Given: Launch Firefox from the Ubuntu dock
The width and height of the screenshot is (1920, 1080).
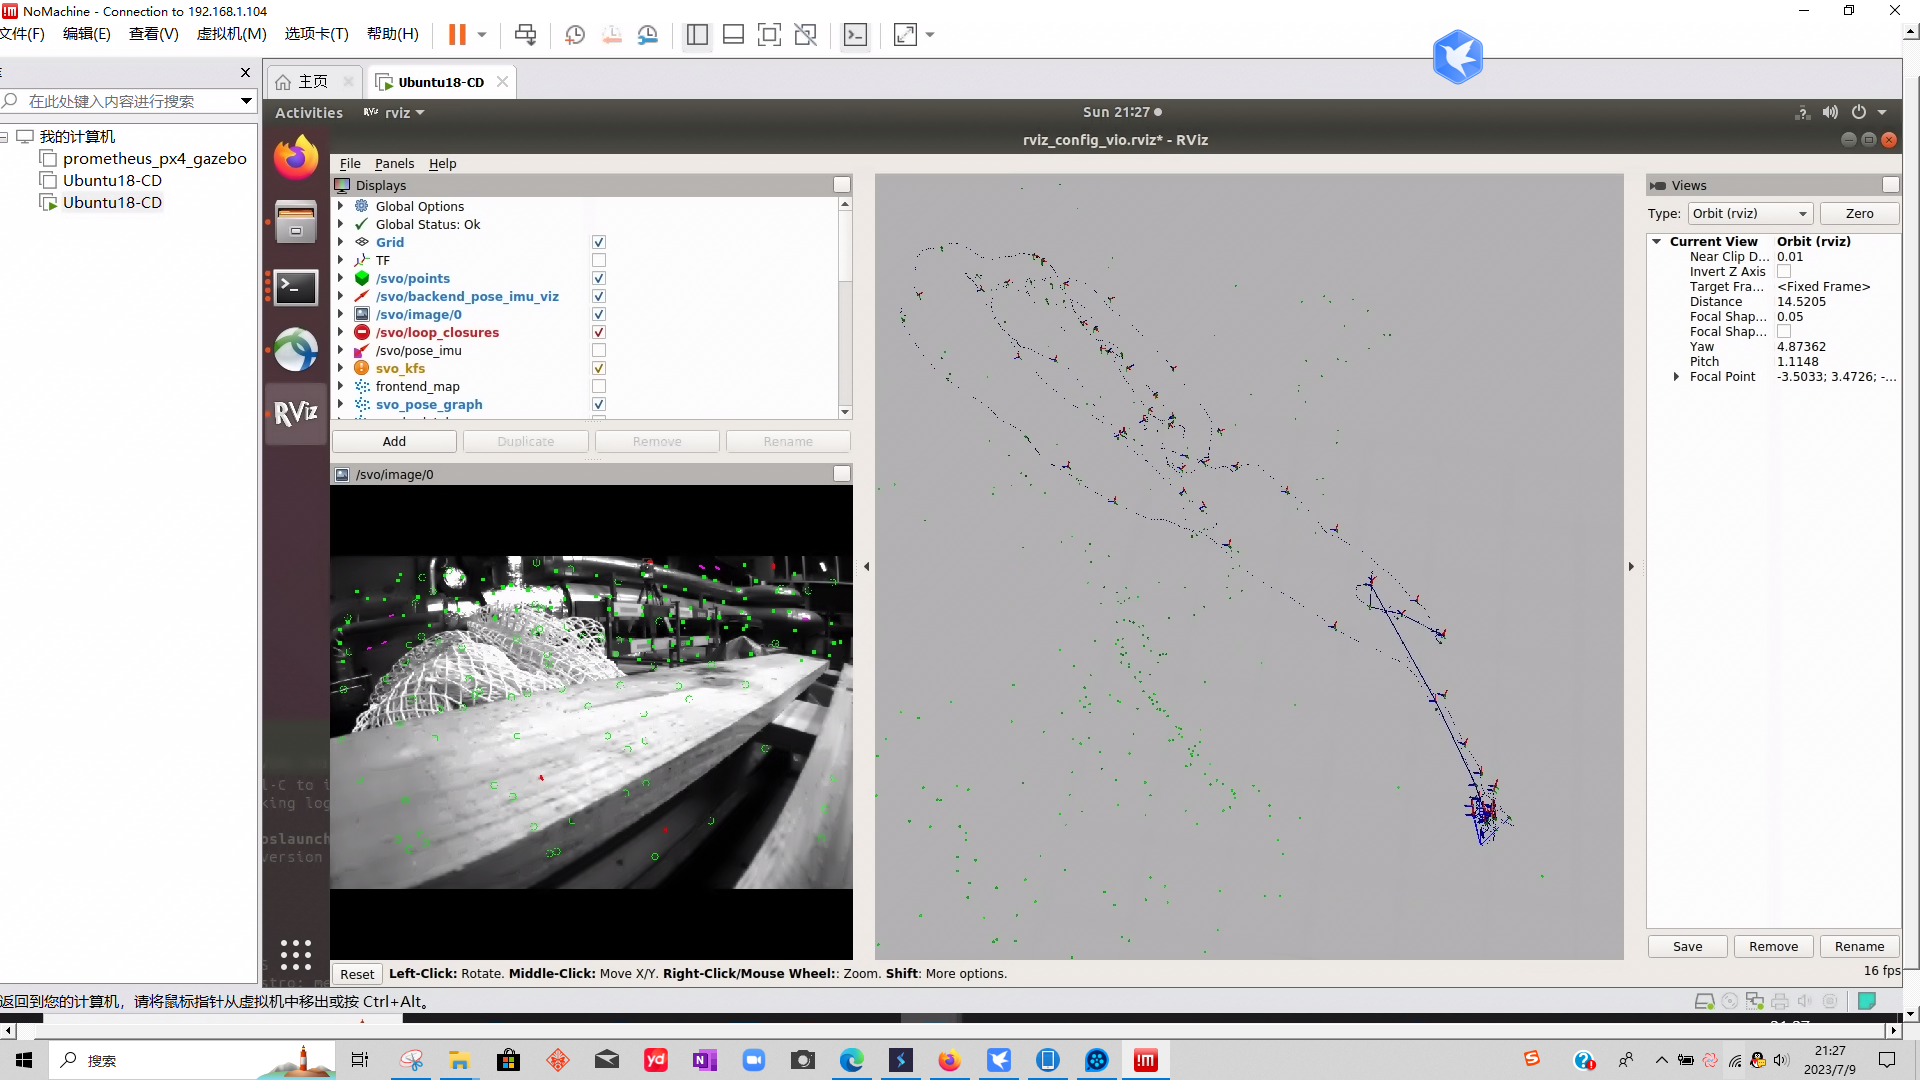Looking at the screenshot, I should [x=296, y=158].
